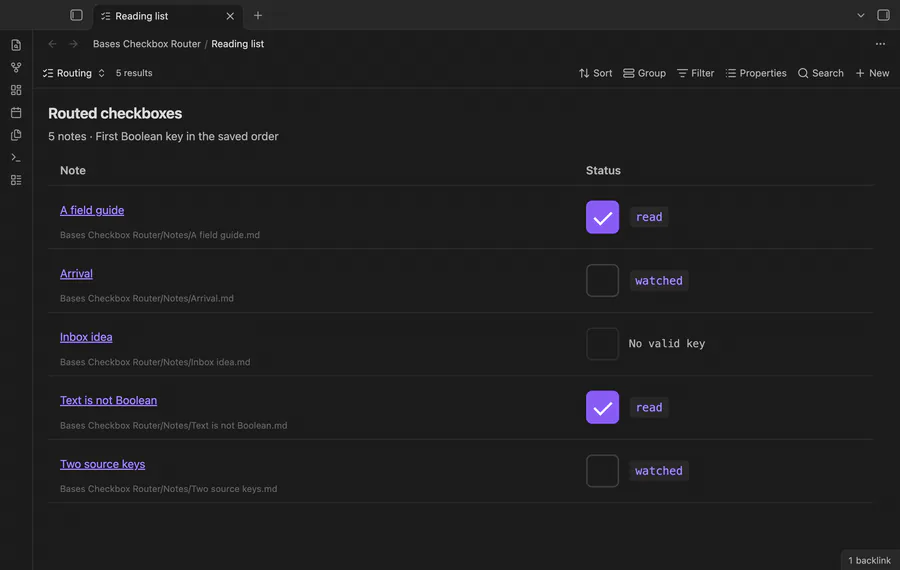Navigate forward with the right arrow
900x570 pixels.
click(73, 44)
